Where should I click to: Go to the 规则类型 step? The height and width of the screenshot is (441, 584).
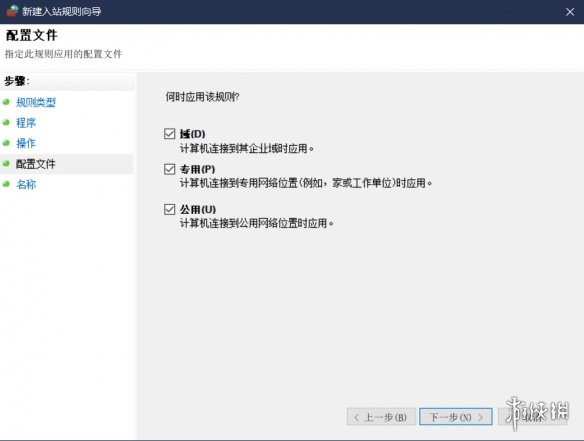coord(36,102)
